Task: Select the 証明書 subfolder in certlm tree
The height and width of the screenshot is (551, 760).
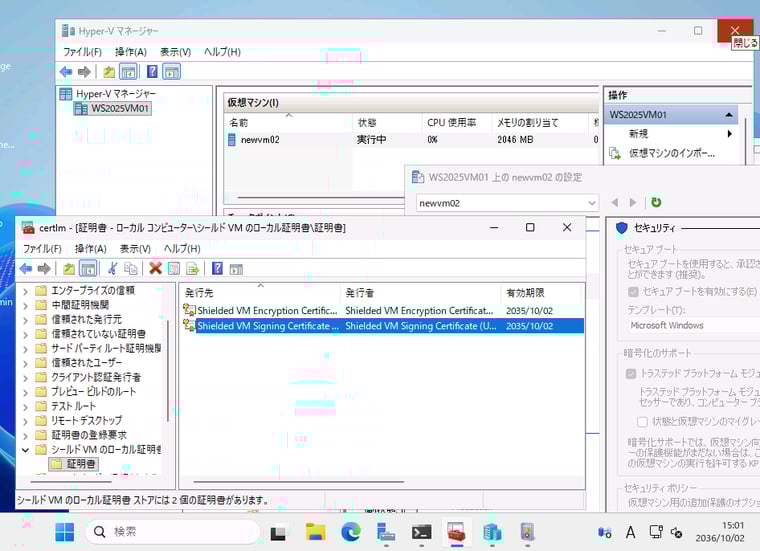Action: tap(74, 464)
